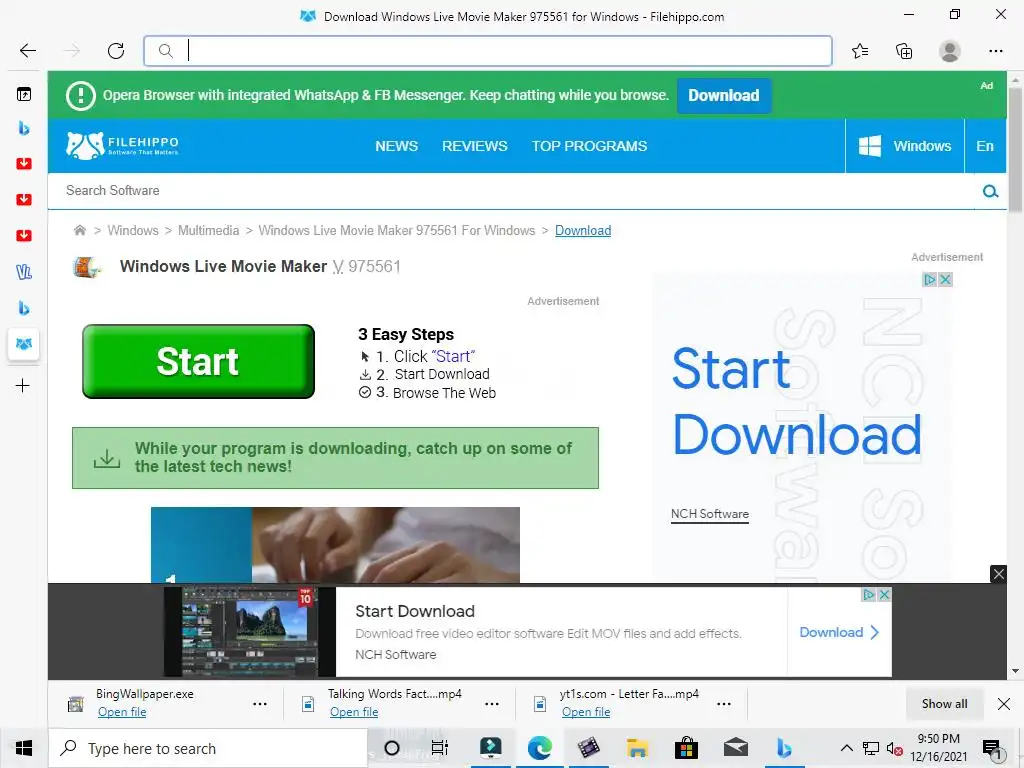
Task: Click Show all downloads button
Action: pos(944,704)
